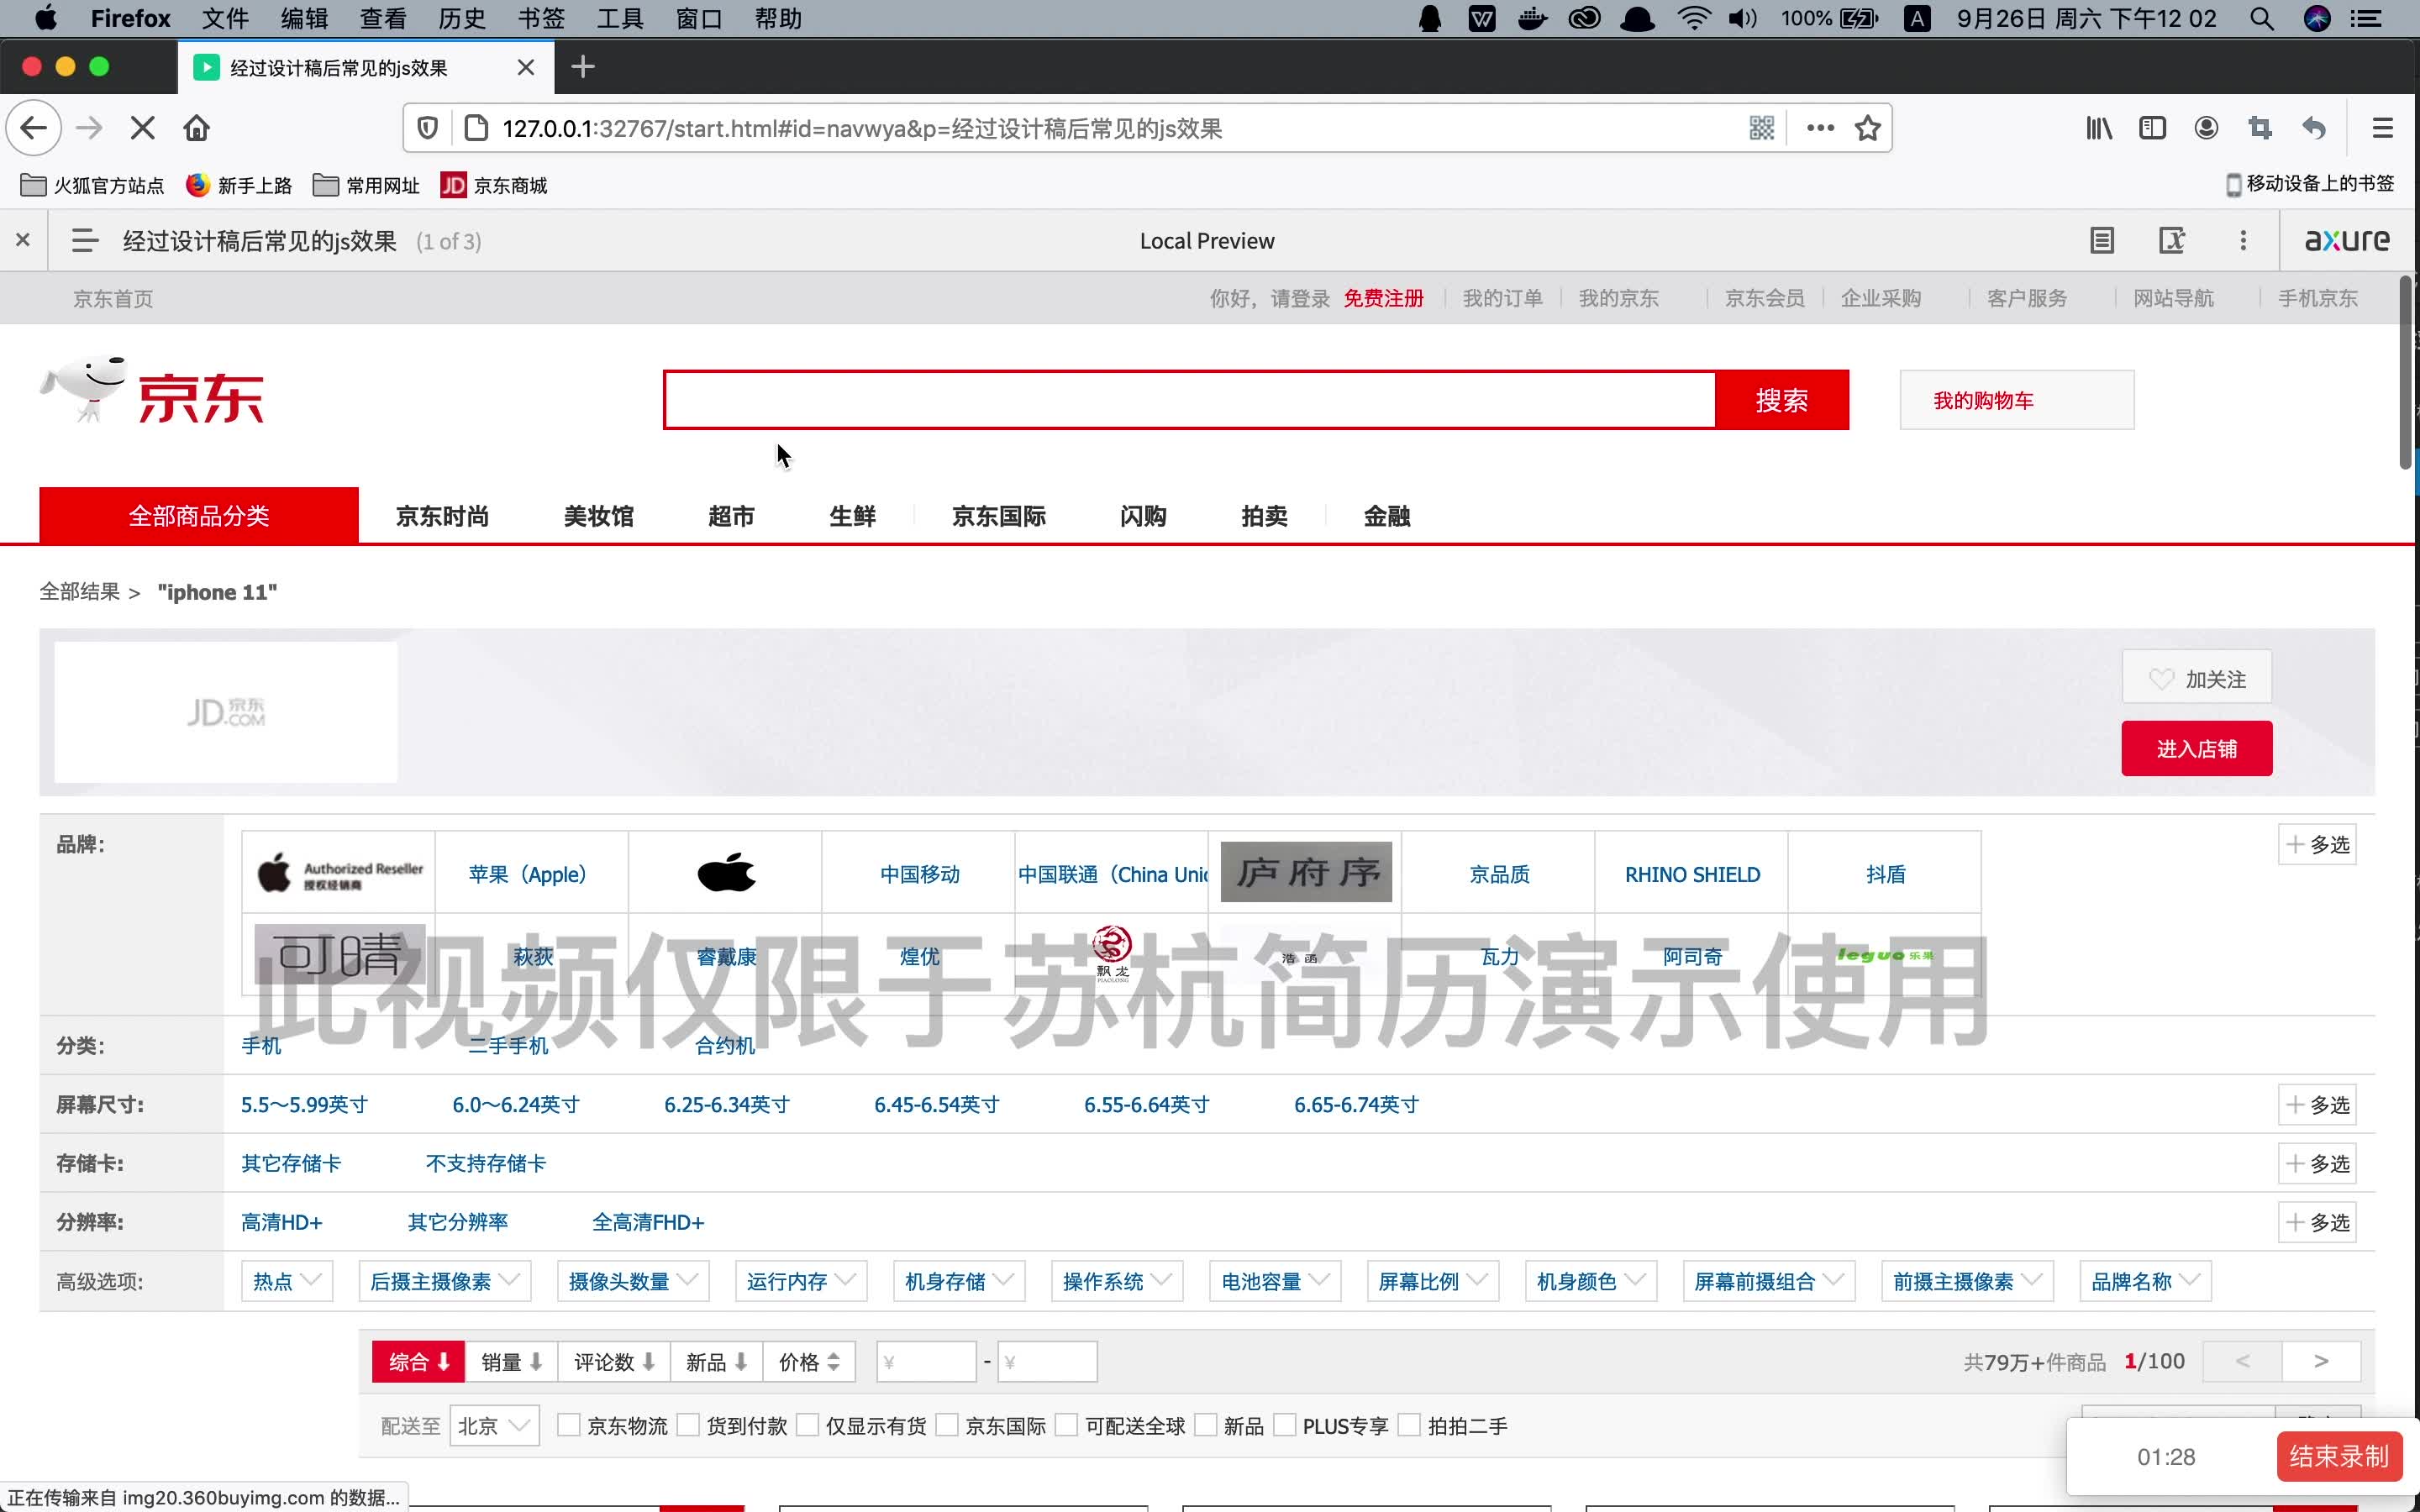Open the Firefox account icon
The height and width of the screenshot is (1512, 2420).
click(x=2206, y=128)
